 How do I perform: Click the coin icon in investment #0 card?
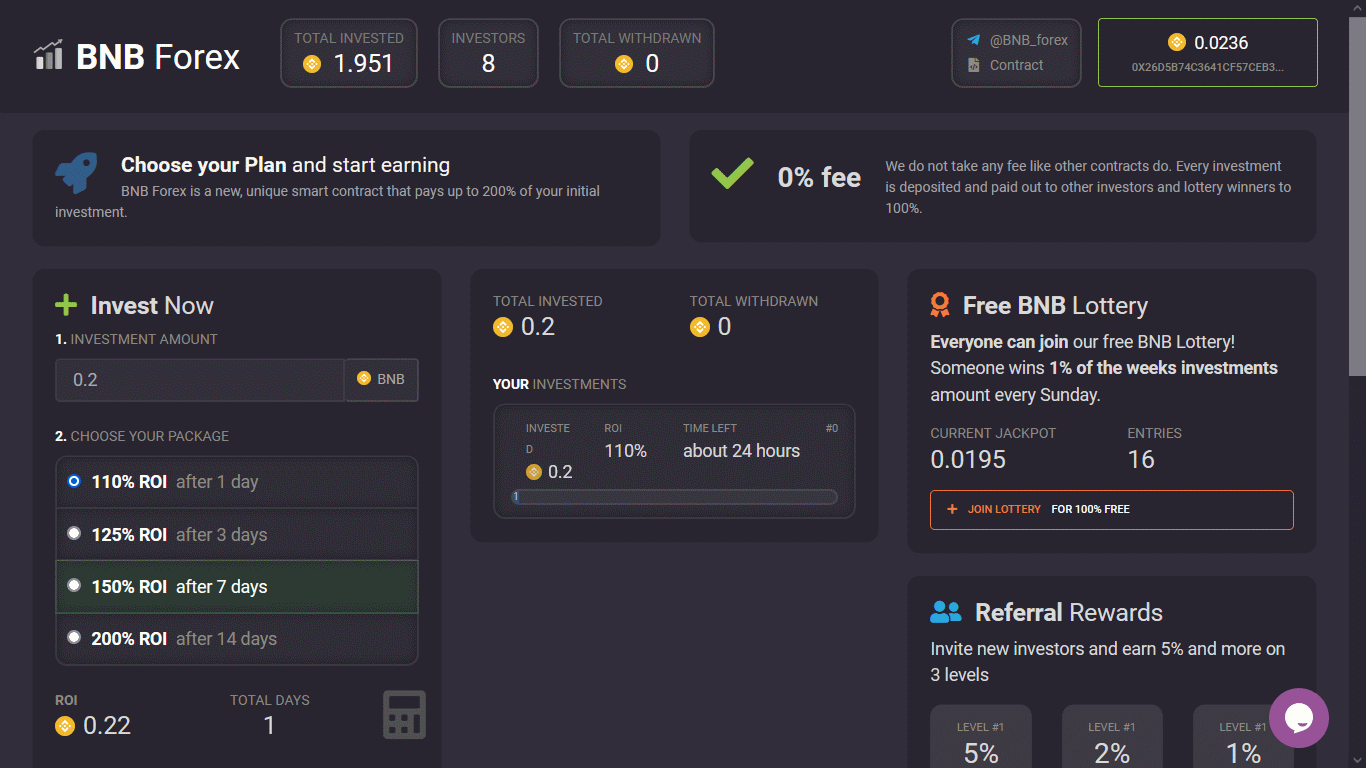click(534, 472)
